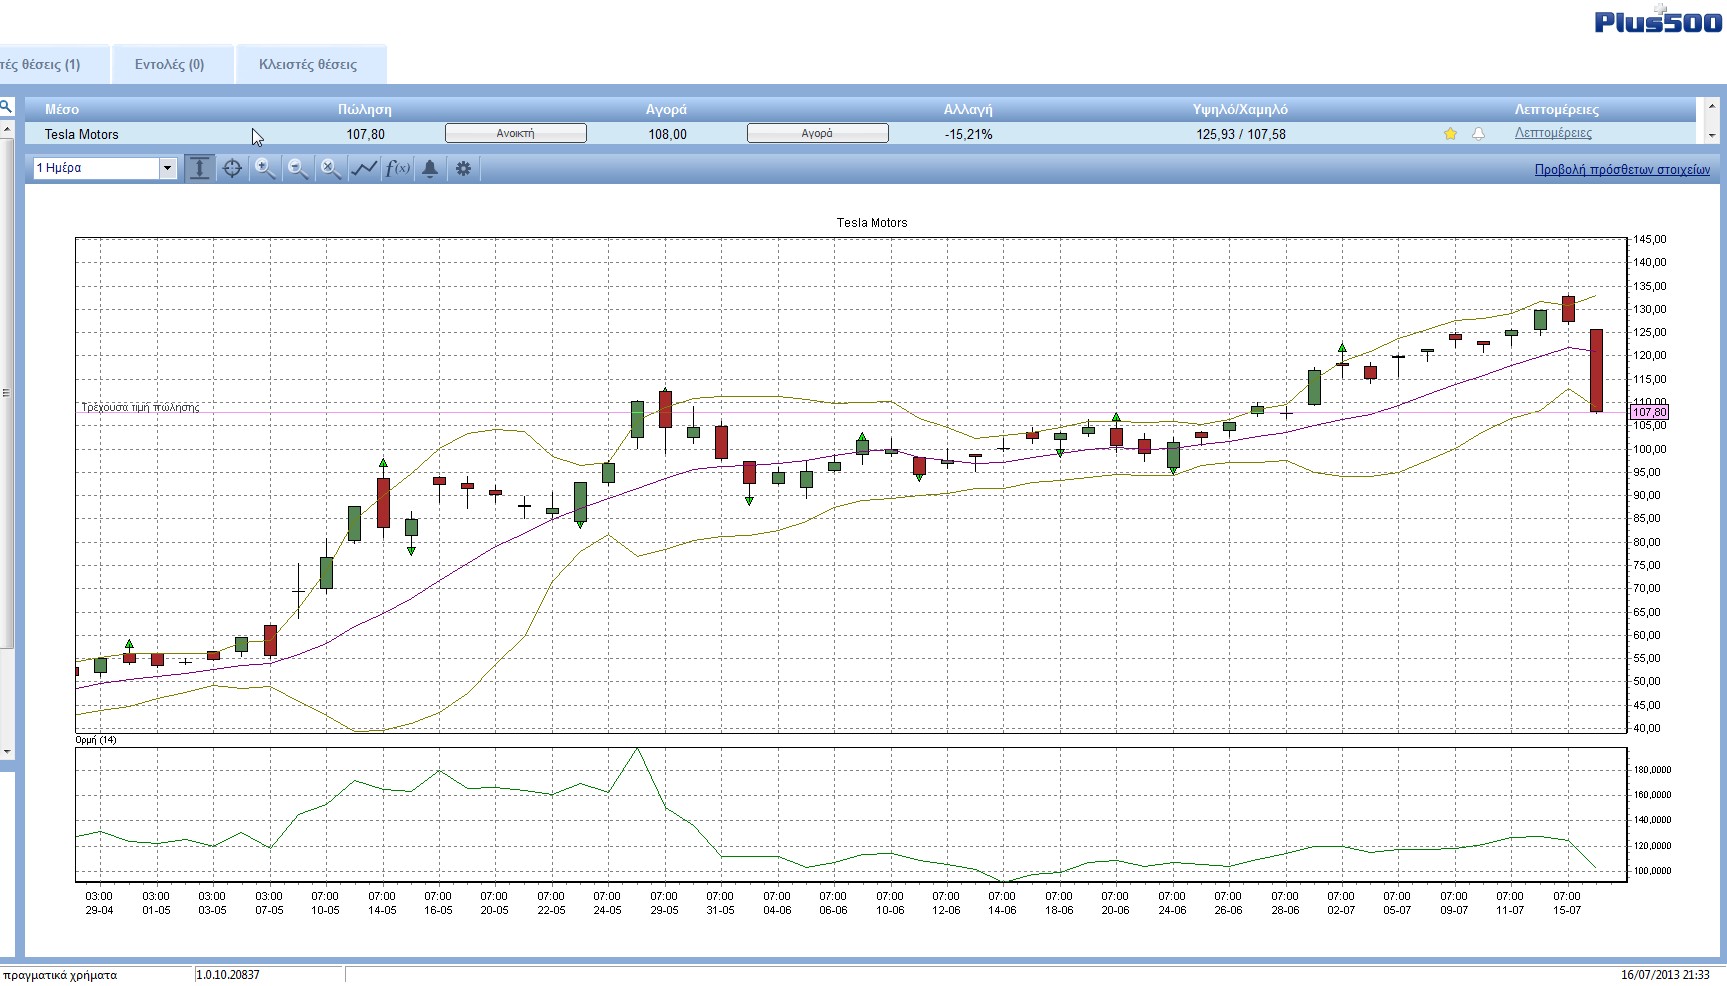Click the search magnifier icon at left edge

click(5, 106)
